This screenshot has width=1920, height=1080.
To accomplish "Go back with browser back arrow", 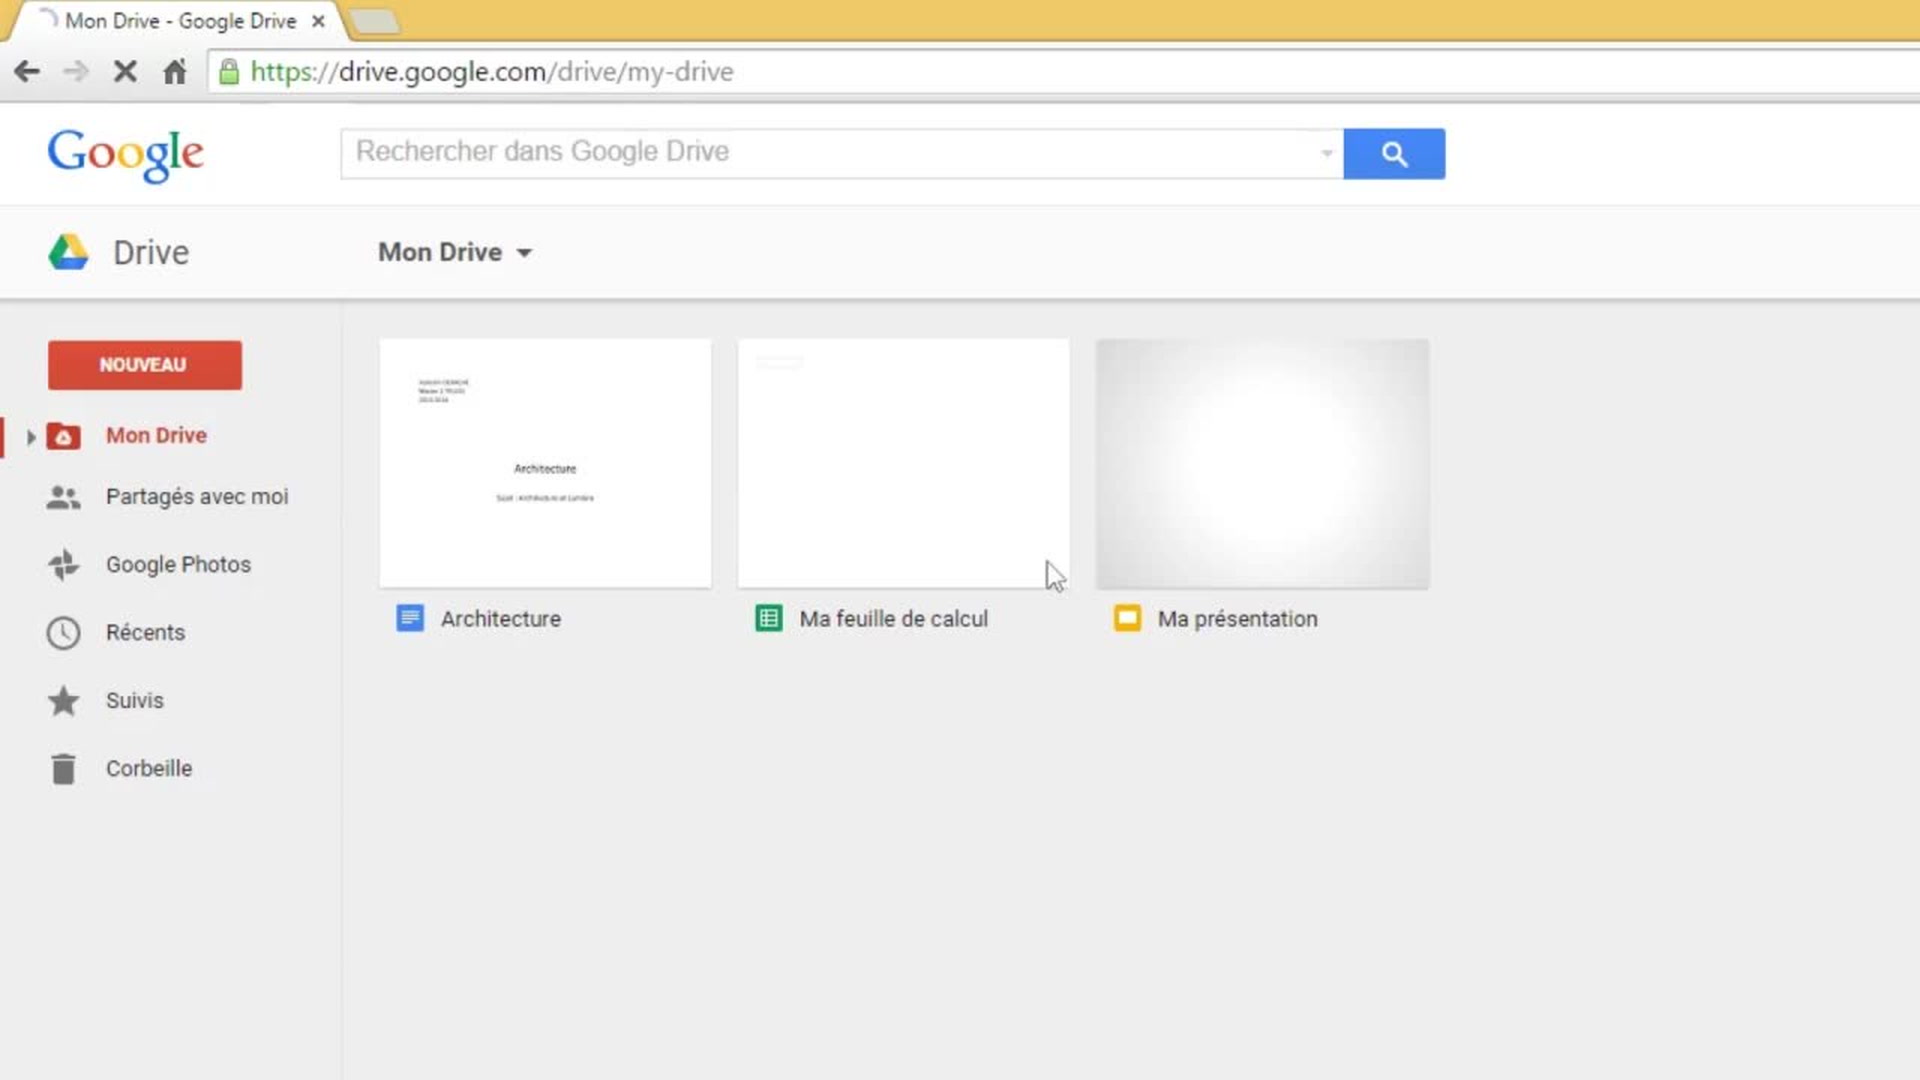I will click(27, 72).
